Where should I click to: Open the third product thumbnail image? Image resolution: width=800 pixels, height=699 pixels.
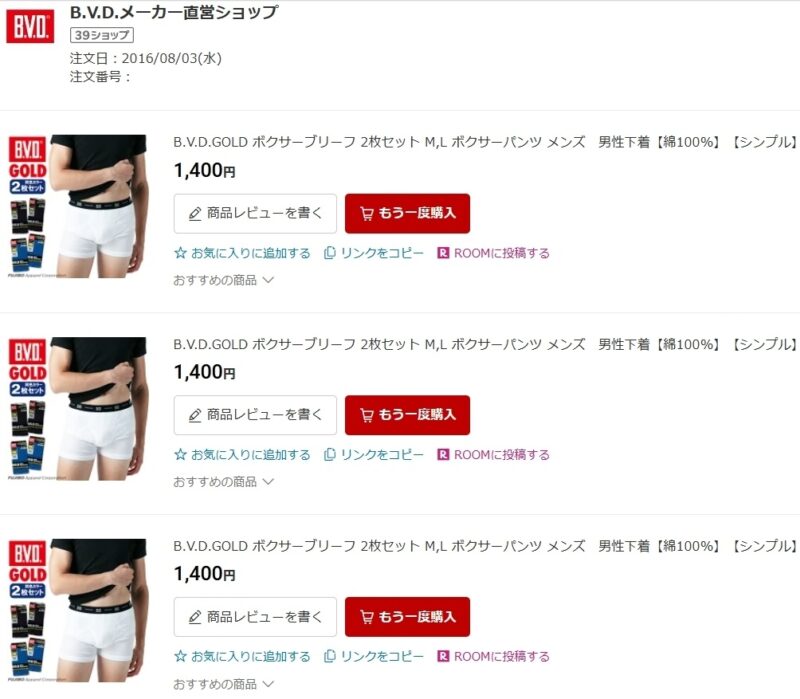pos(77,610)
